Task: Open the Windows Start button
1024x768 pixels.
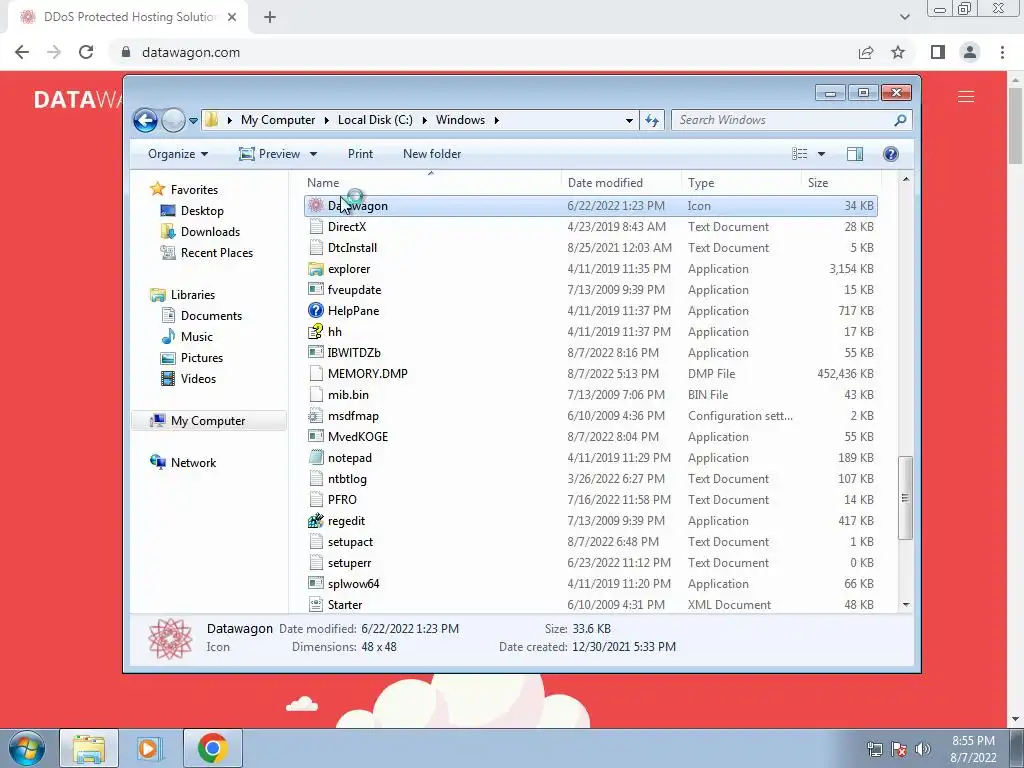Action: (x=27, y=748)
